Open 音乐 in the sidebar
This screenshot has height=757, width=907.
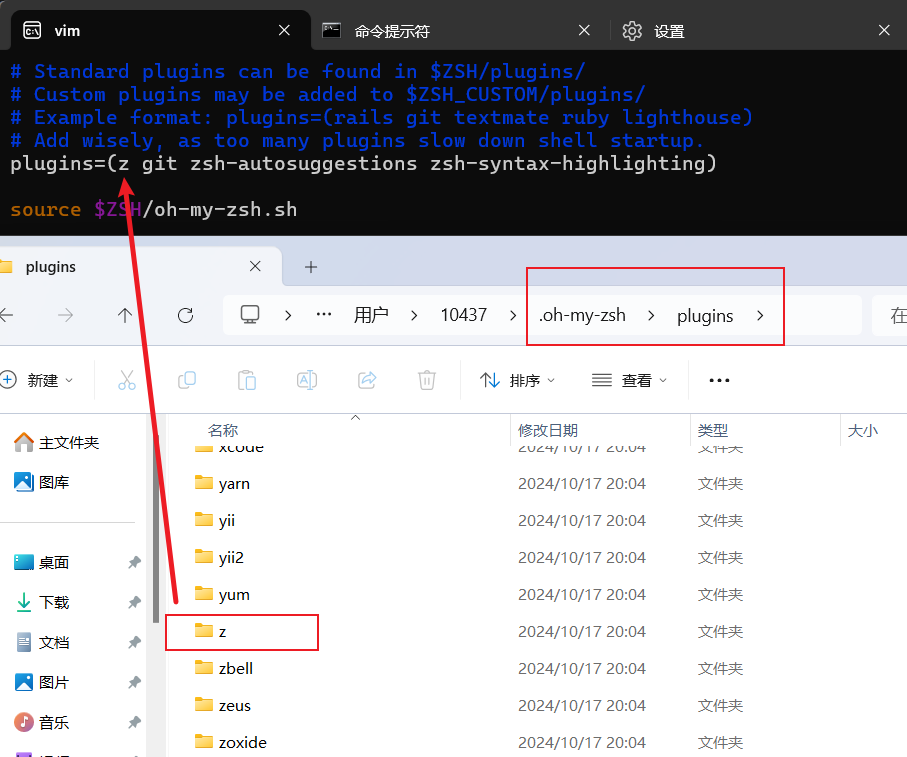(42, 722)
